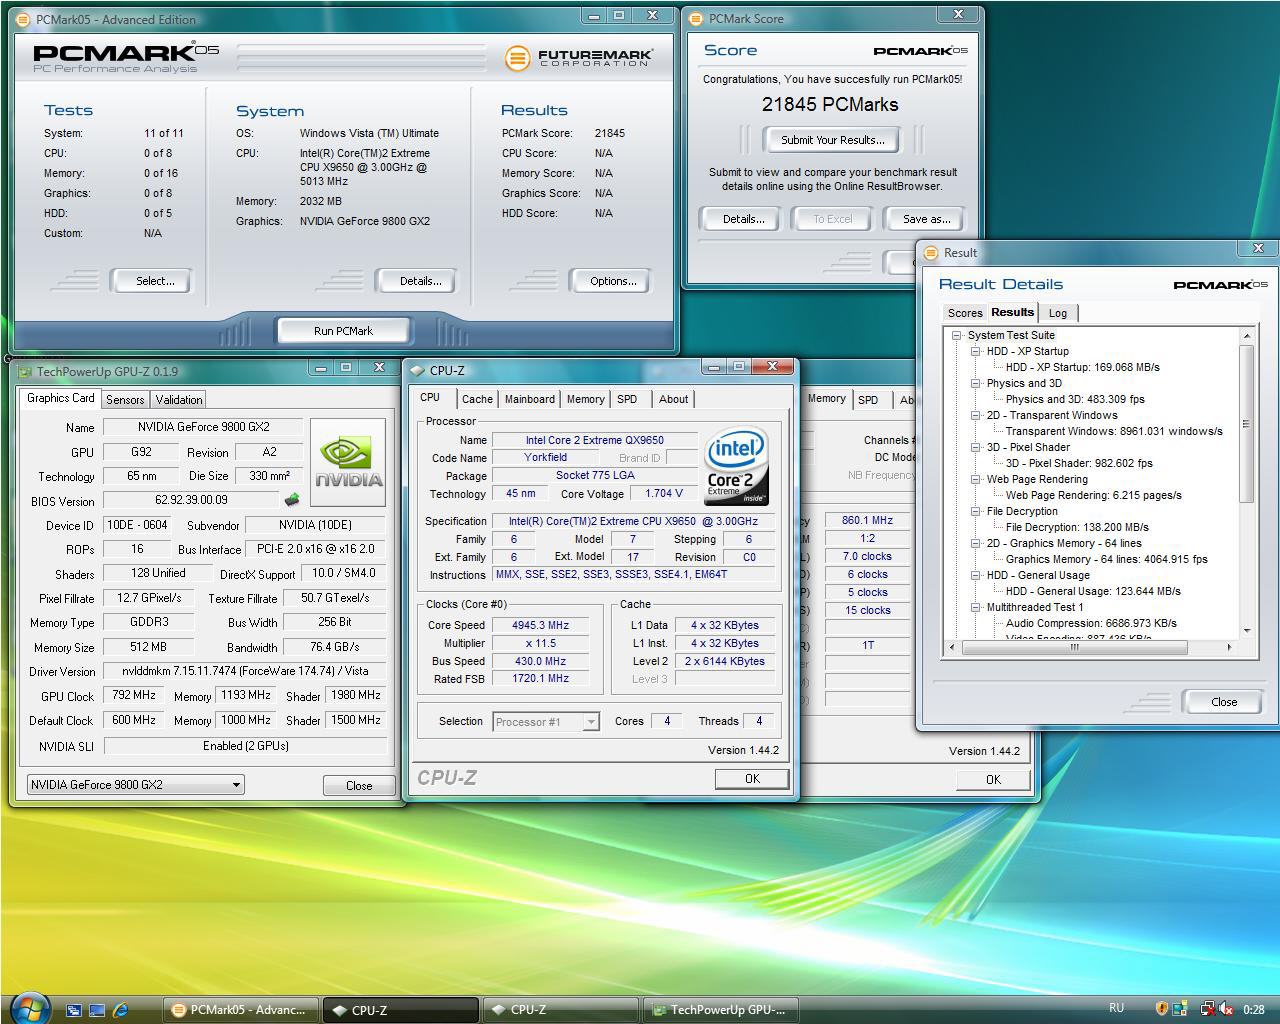Click OK in the background CPU-Z window
This screenshot has height=1024, width=1280.
993,780
